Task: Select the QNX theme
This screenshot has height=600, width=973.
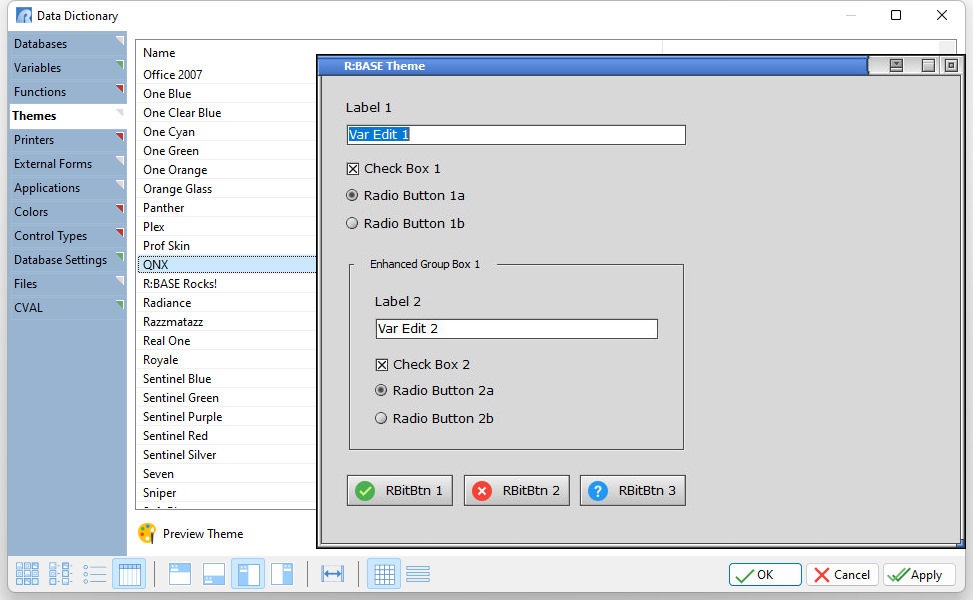Action: 226,265
